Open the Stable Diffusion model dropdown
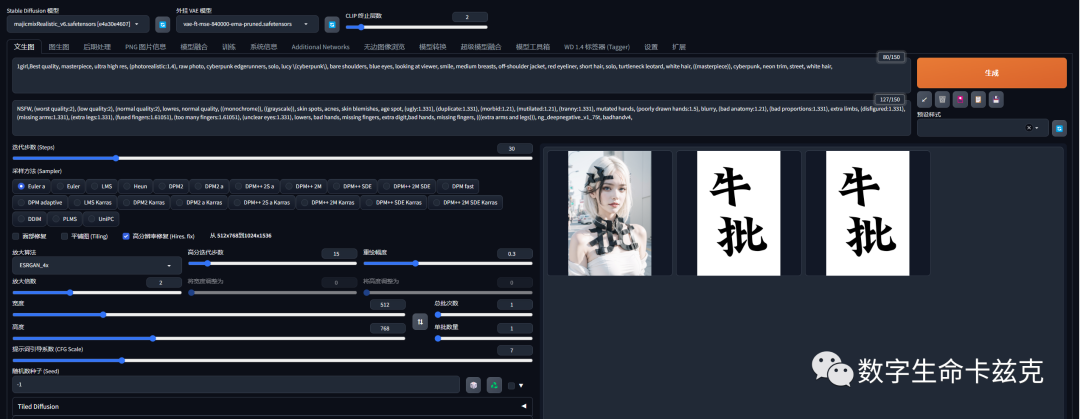 78,24
